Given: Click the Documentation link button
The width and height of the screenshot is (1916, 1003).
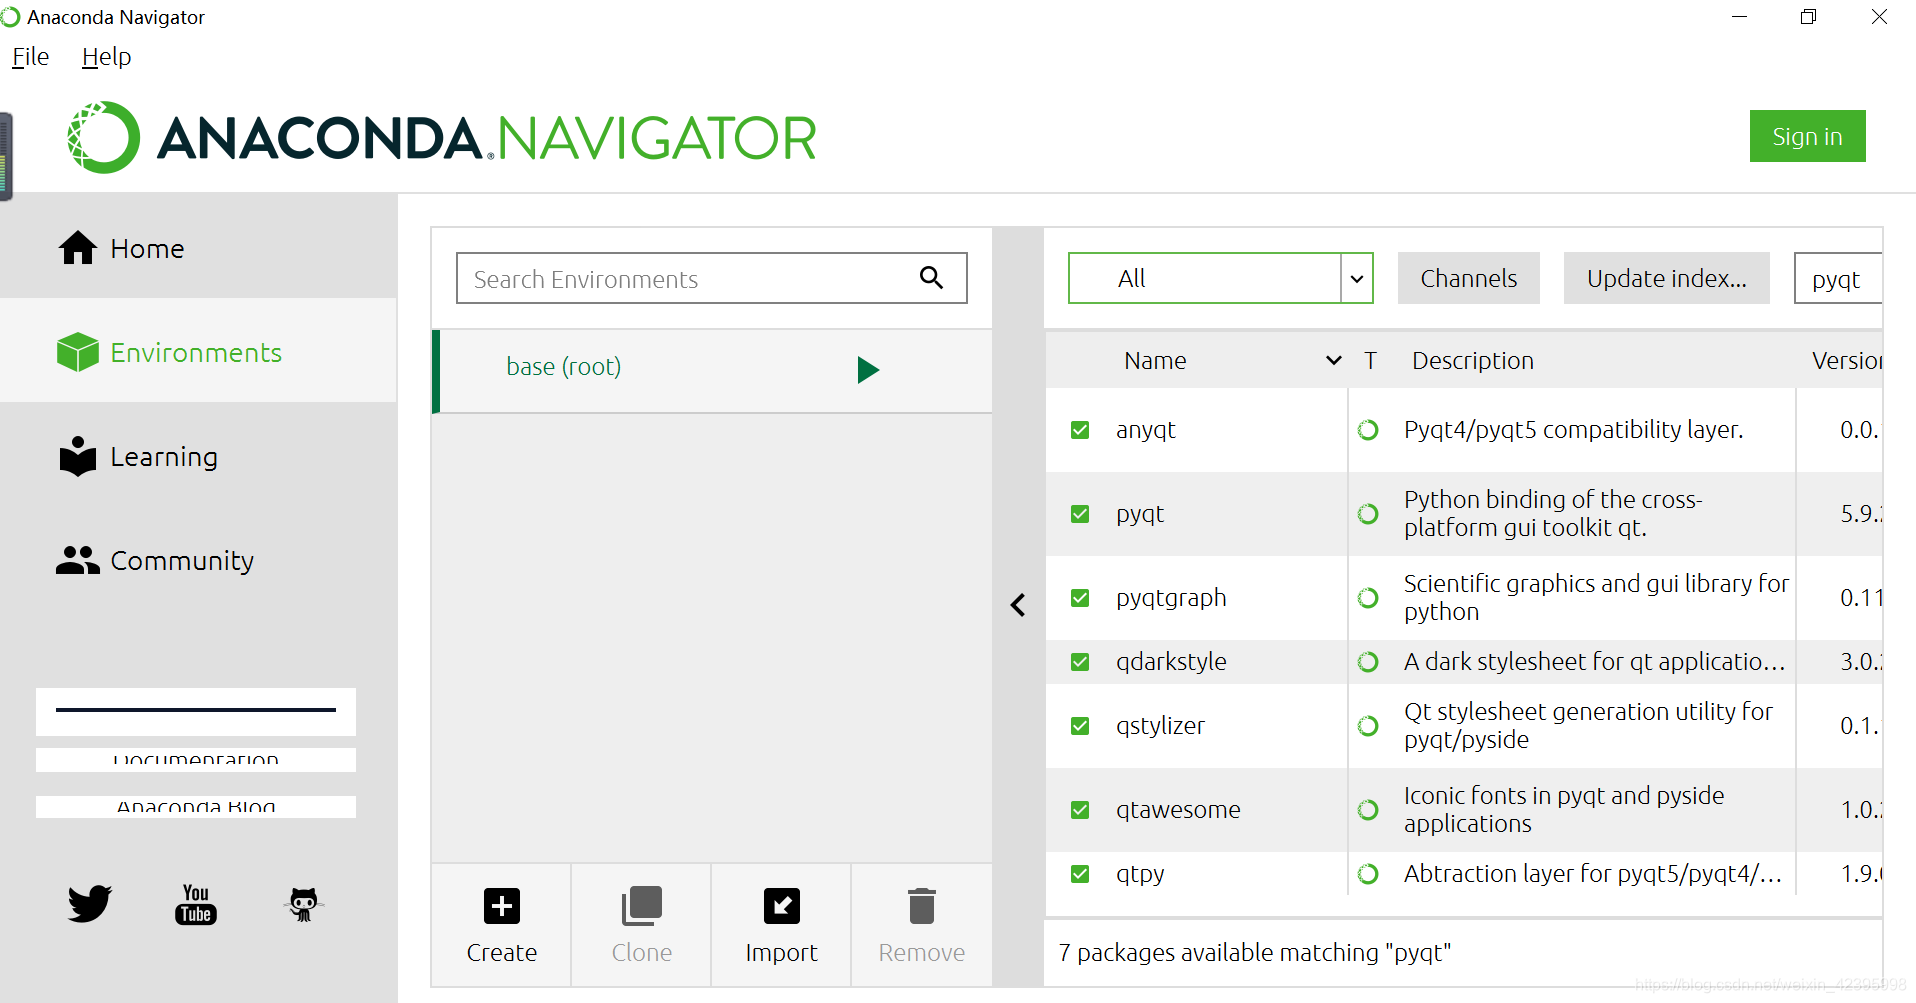Looking at the screenshot, I should point(196,760).
